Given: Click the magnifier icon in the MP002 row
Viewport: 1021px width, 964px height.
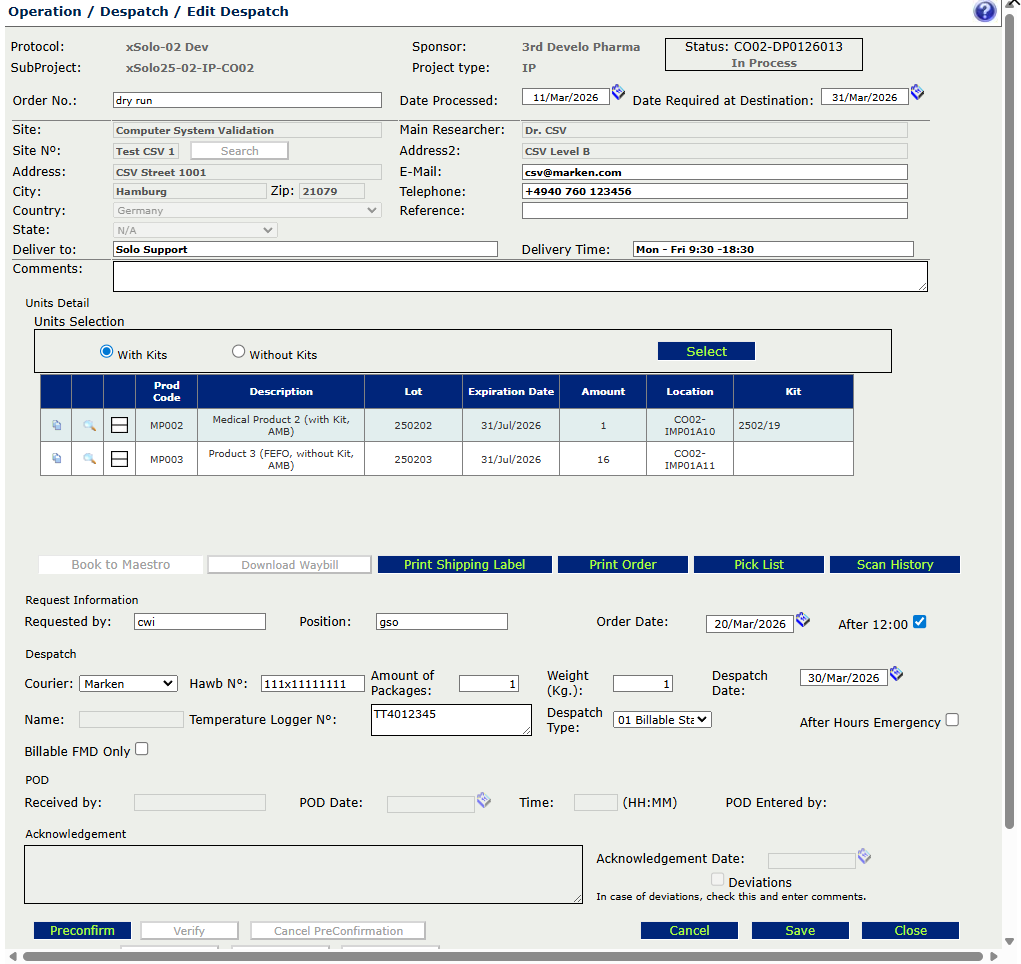Looking at the screenshot, I should [89, 426].
